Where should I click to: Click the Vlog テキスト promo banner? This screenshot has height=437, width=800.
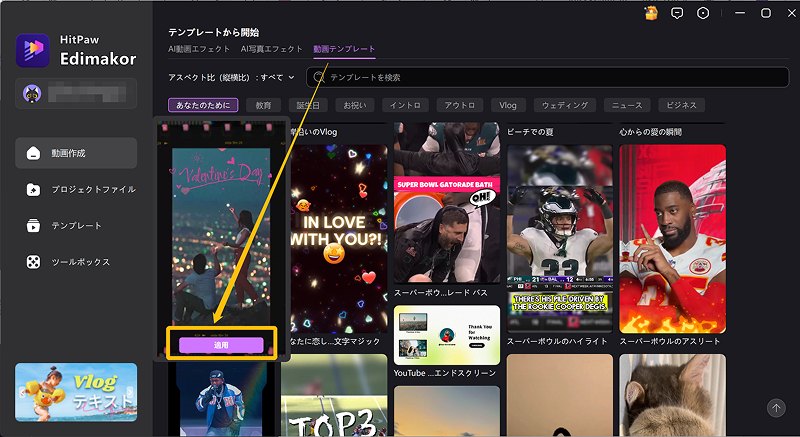pos(76,392)
